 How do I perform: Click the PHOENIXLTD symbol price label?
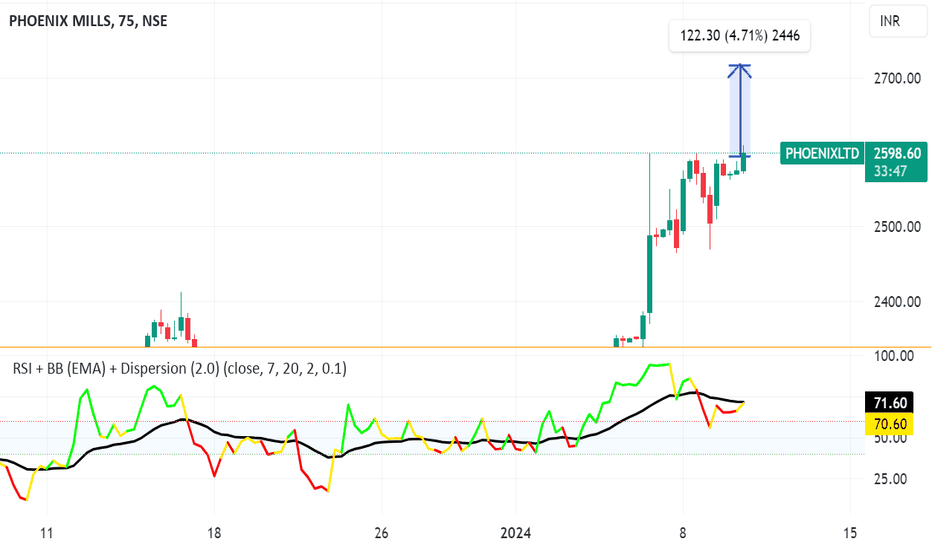[x=822, y=153]
